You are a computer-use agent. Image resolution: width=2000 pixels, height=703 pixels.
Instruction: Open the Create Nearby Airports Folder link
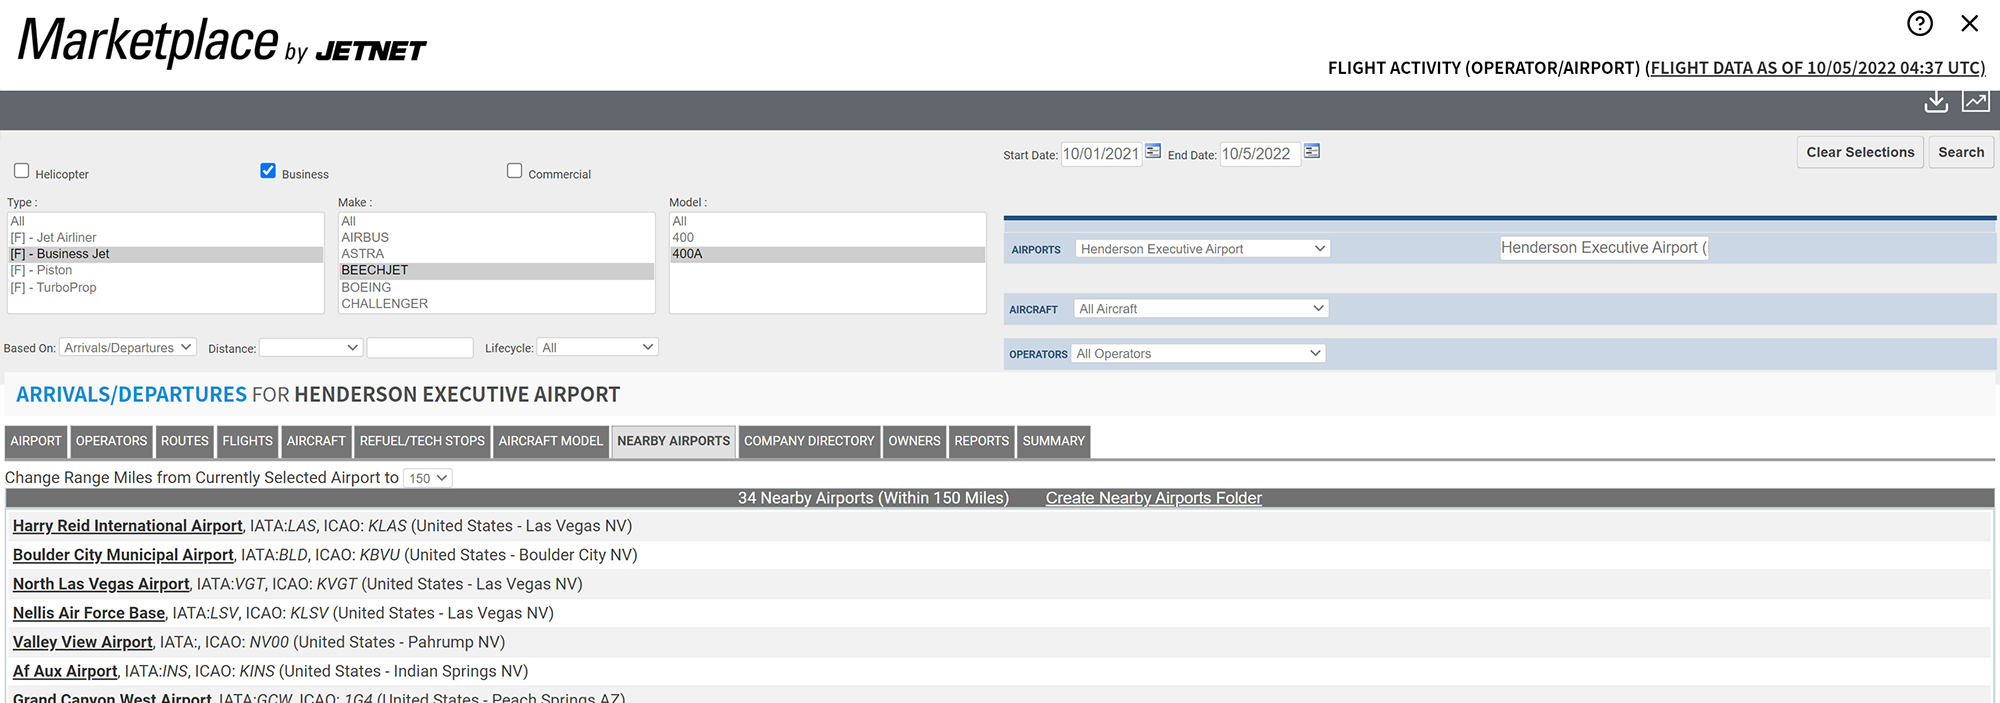[1153, 498]
